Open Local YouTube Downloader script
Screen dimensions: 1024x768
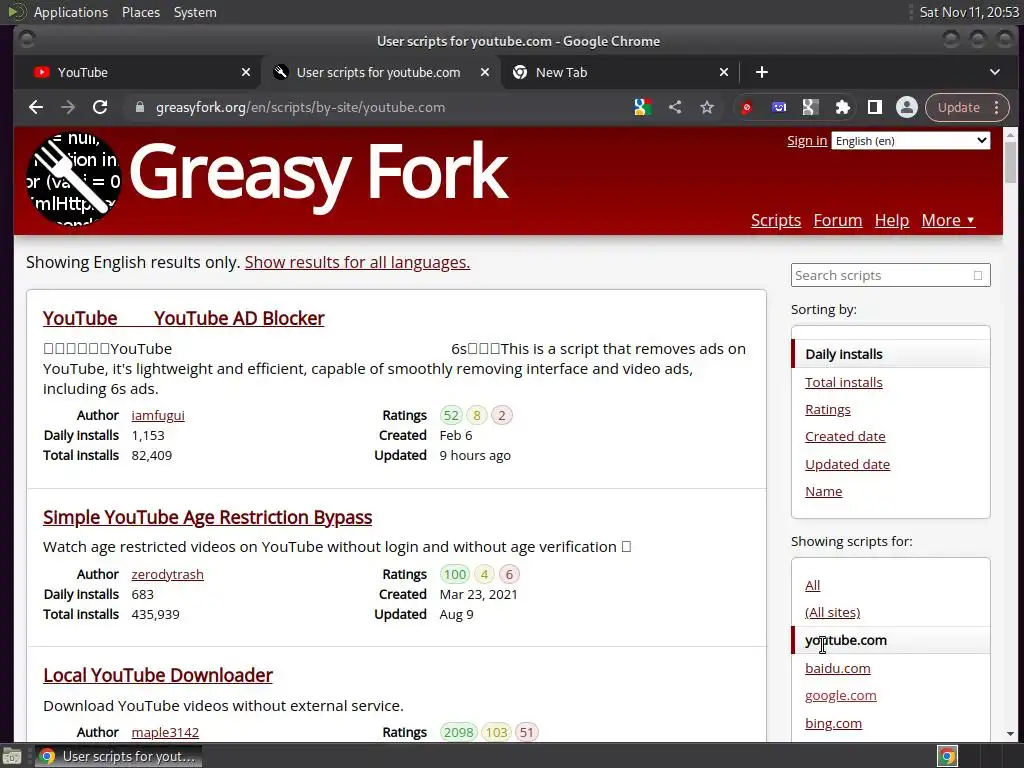click(158, 675)
